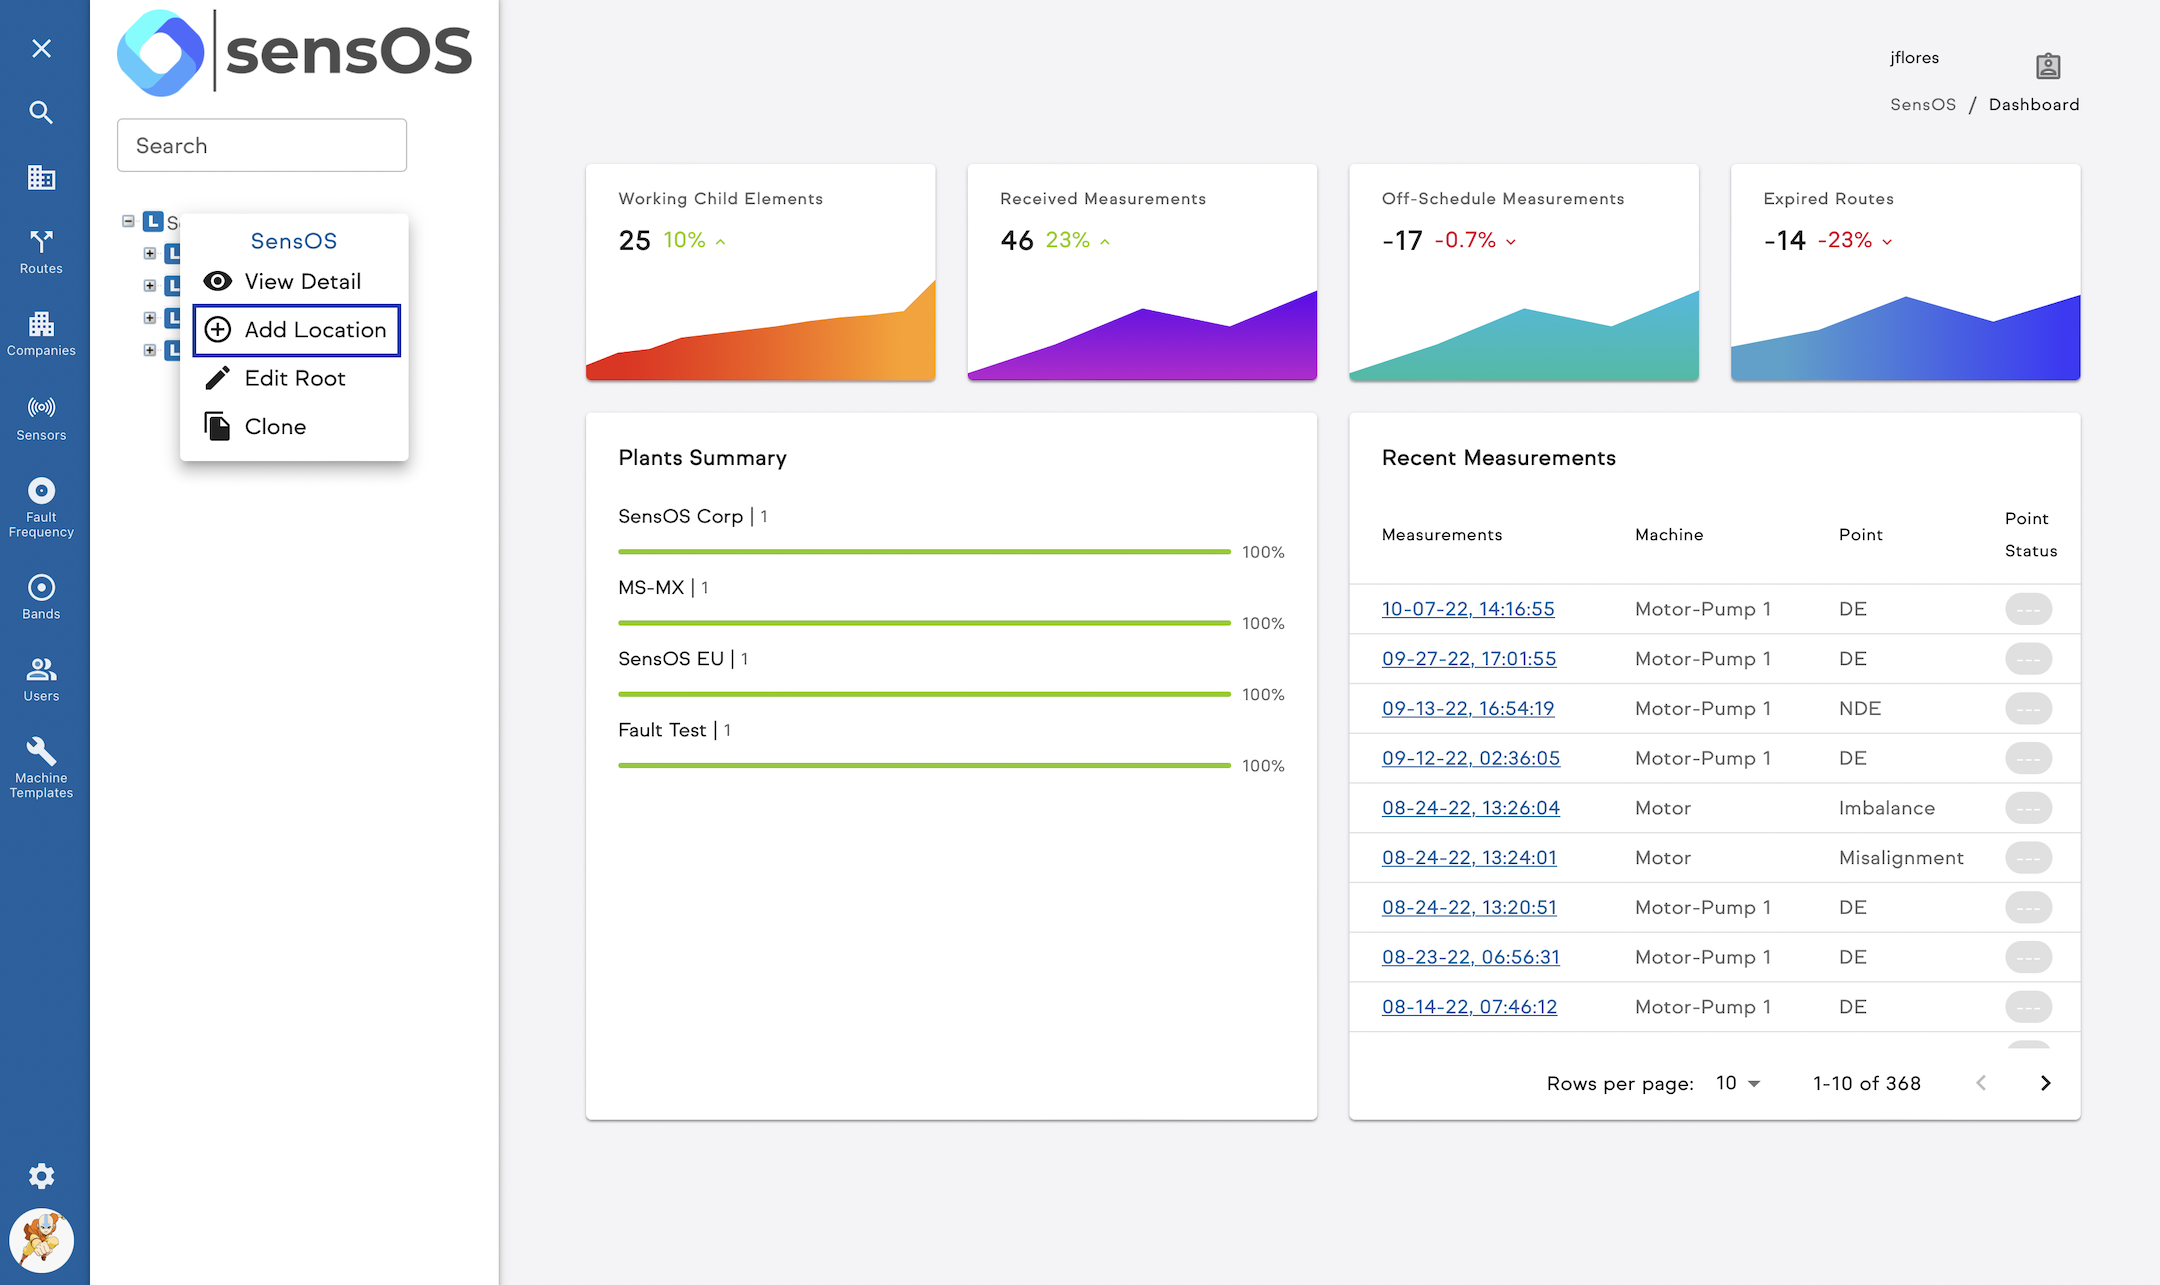Open the Received Measurements card chart
This screenshot has width=2160, height=1285.
point(1142,335)
